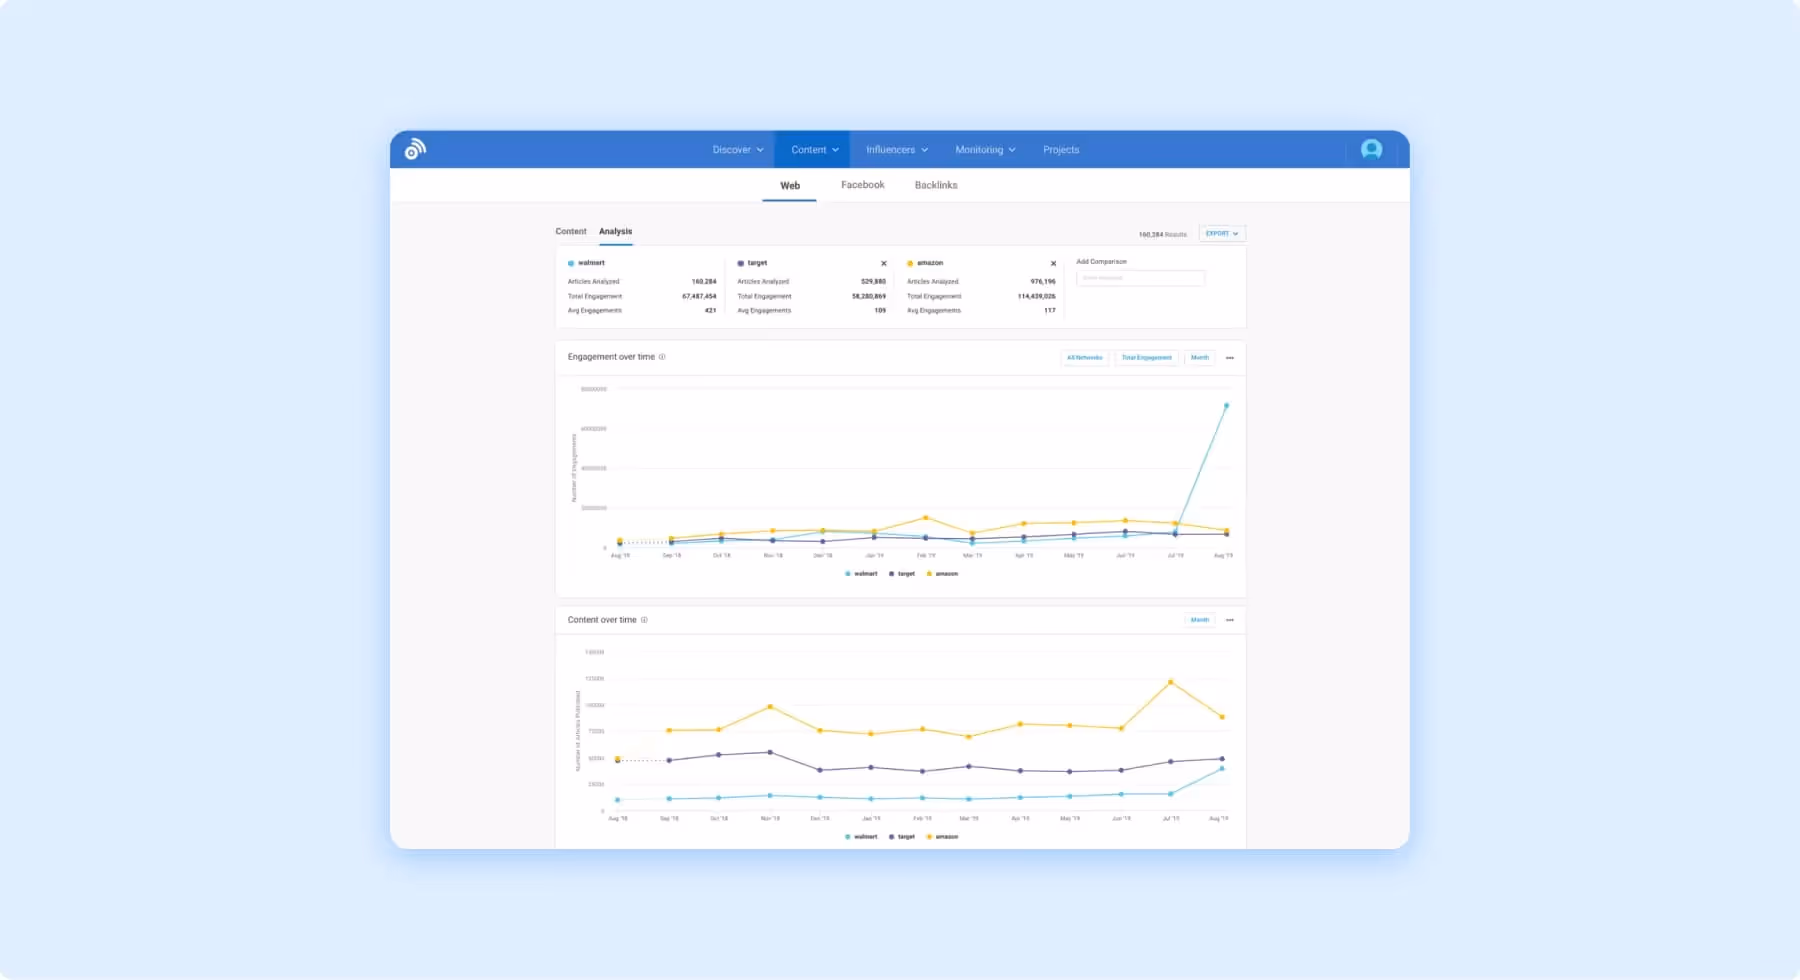Open the Total Engagement metric dropdown

tap(1146, 357)
